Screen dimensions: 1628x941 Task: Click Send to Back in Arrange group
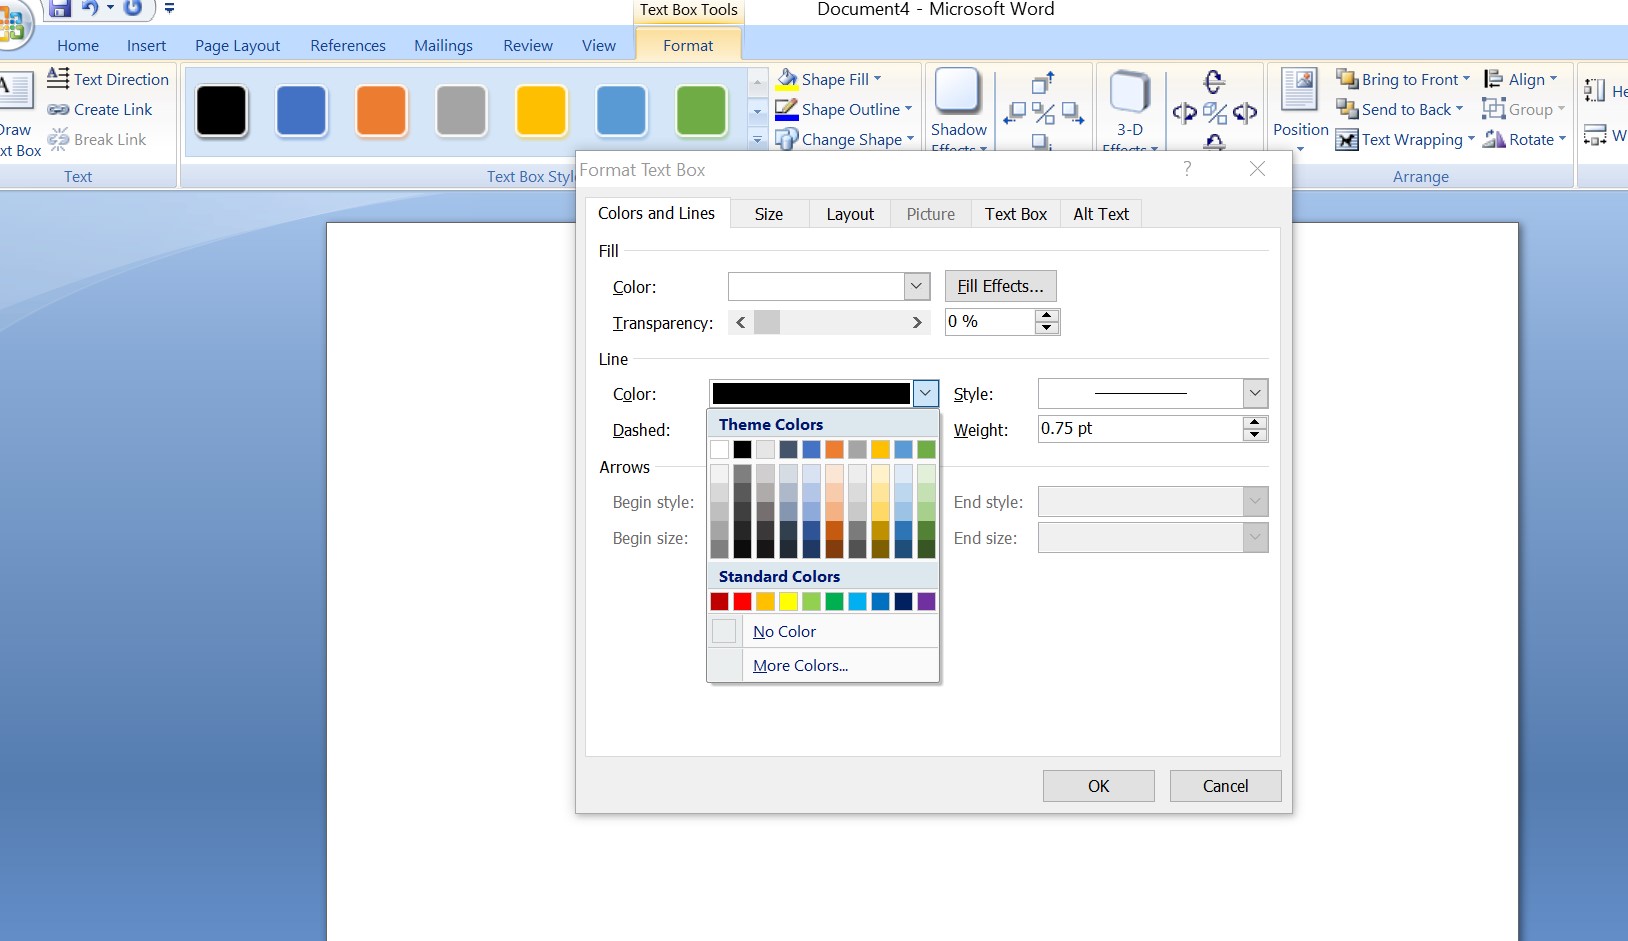click(x=1399, y=109)
